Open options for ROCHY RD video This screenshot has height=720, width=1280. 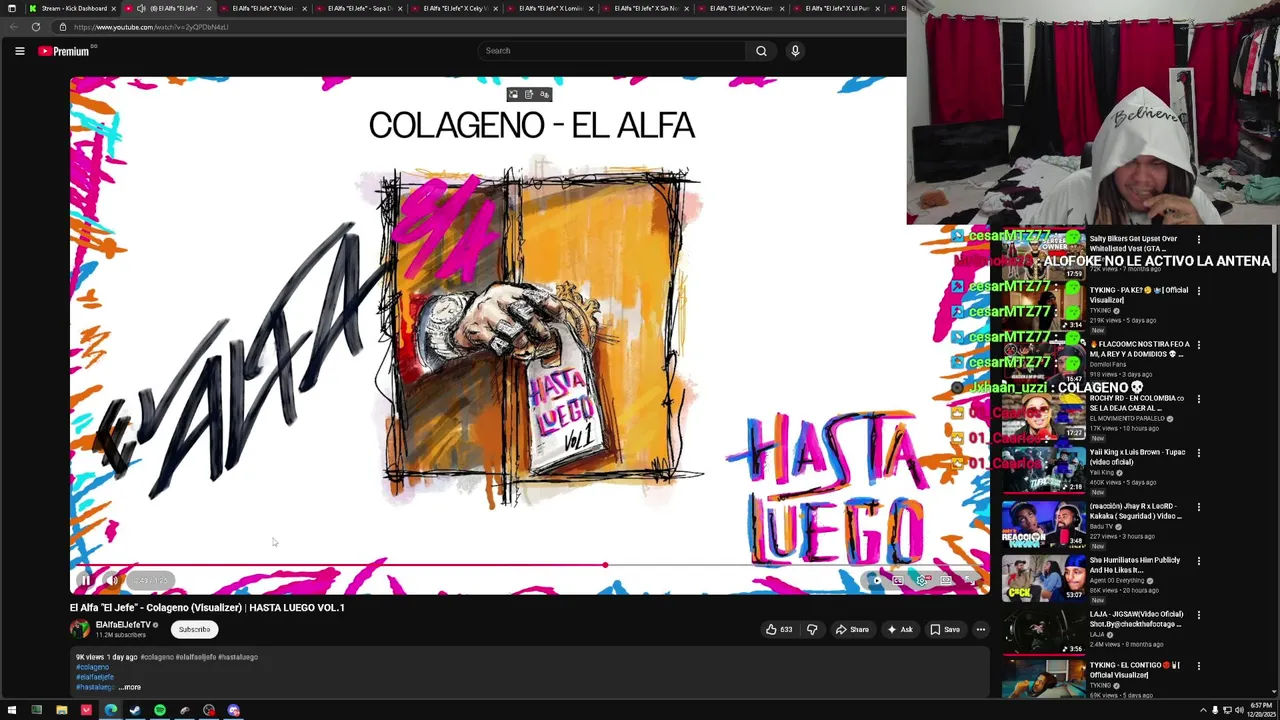[x=1198, y=399]
